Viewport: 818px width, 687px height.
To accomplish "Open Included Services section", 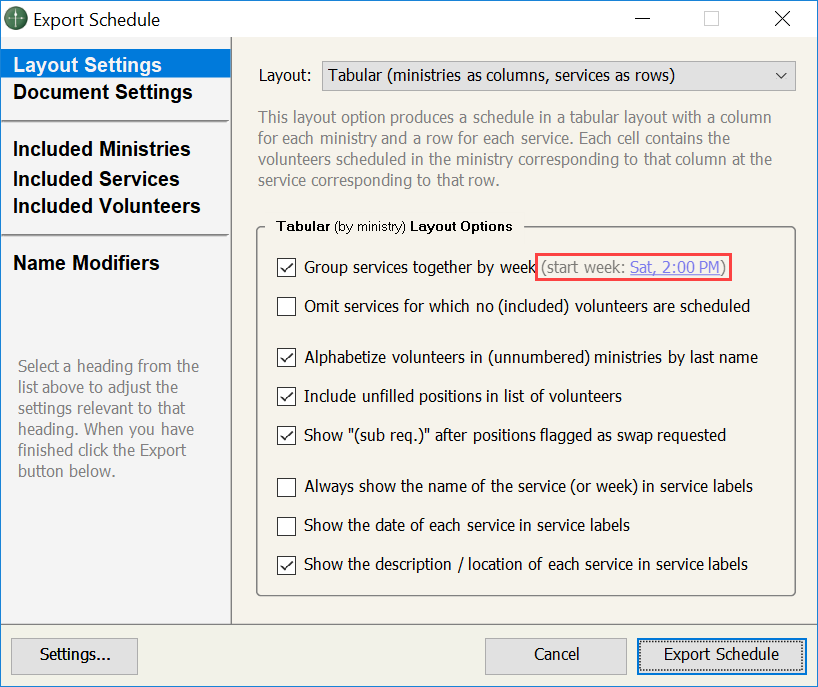I will pyautogui.click(x=96, y=179).
